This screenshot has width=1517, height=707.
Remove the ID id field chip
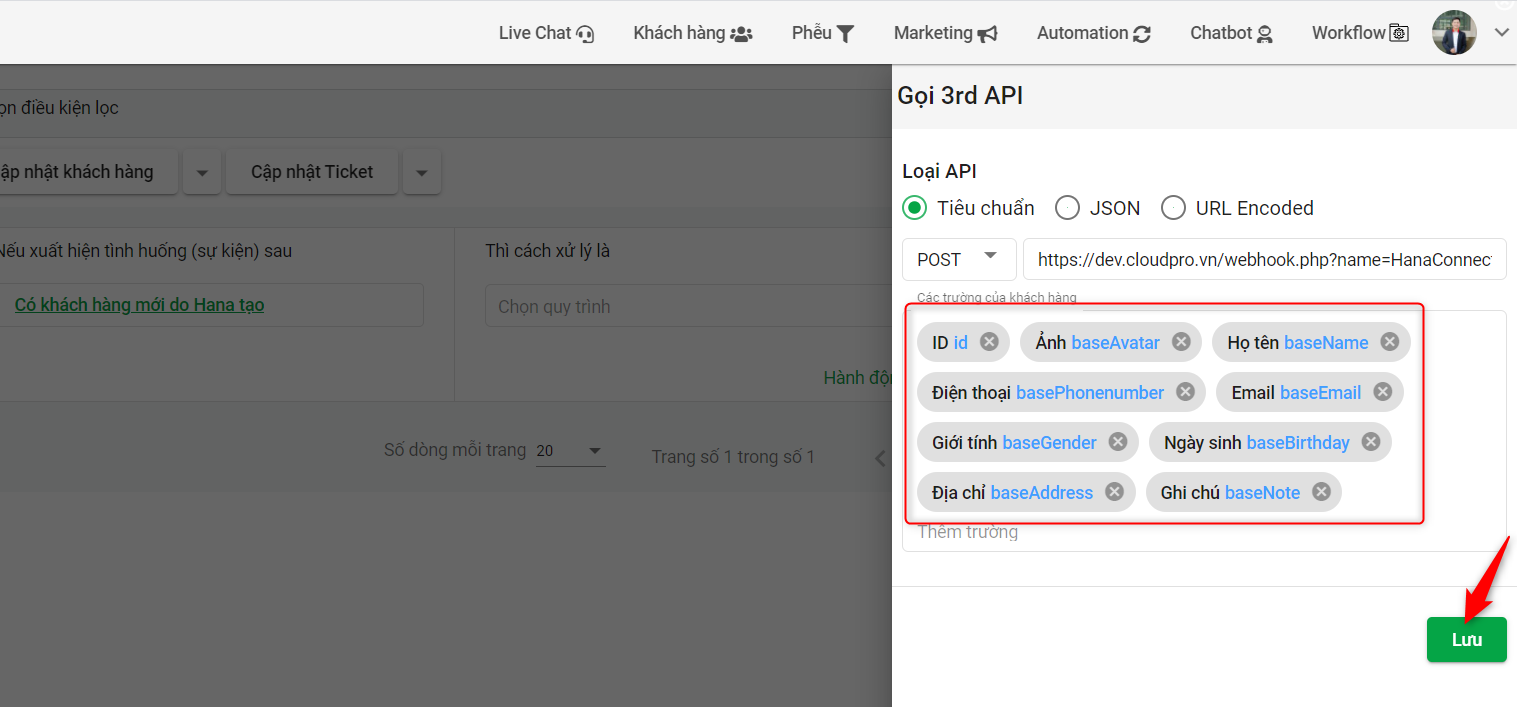click(x=989, y=342)
